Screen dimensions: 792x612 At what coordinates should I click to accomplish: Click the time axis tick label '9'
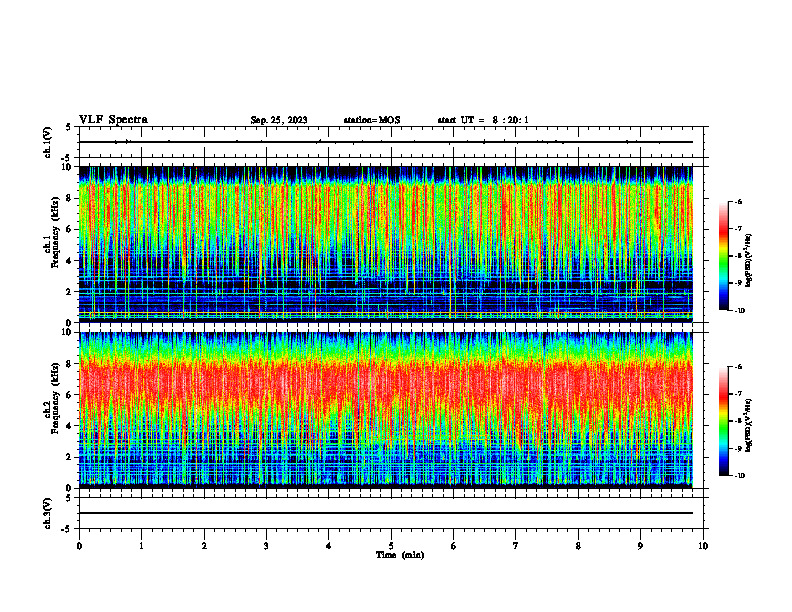point(640,546)
